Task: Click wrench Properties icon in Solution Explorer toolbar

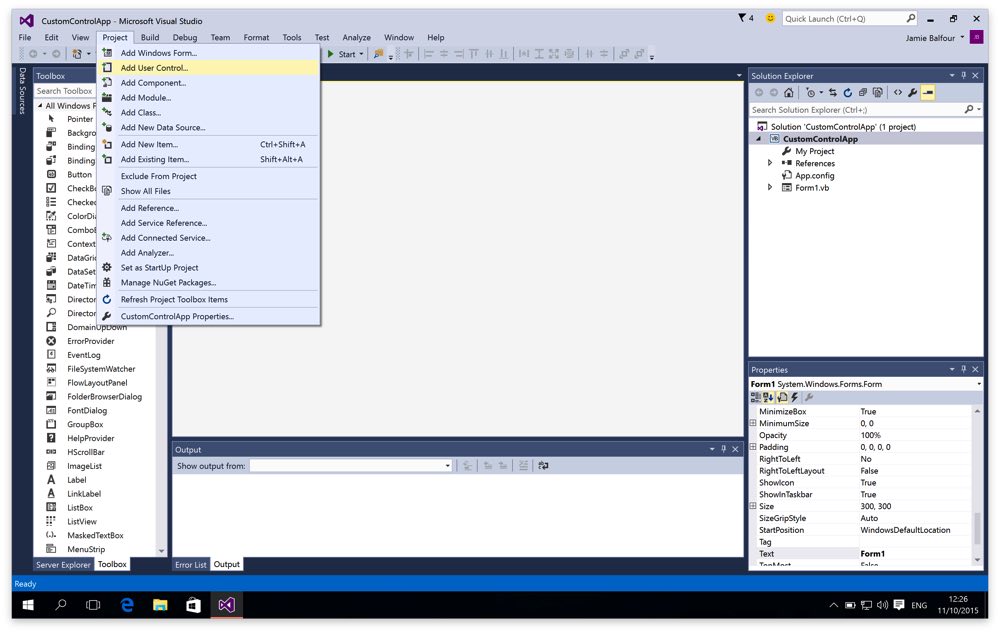Action: (x=913, y=92)
